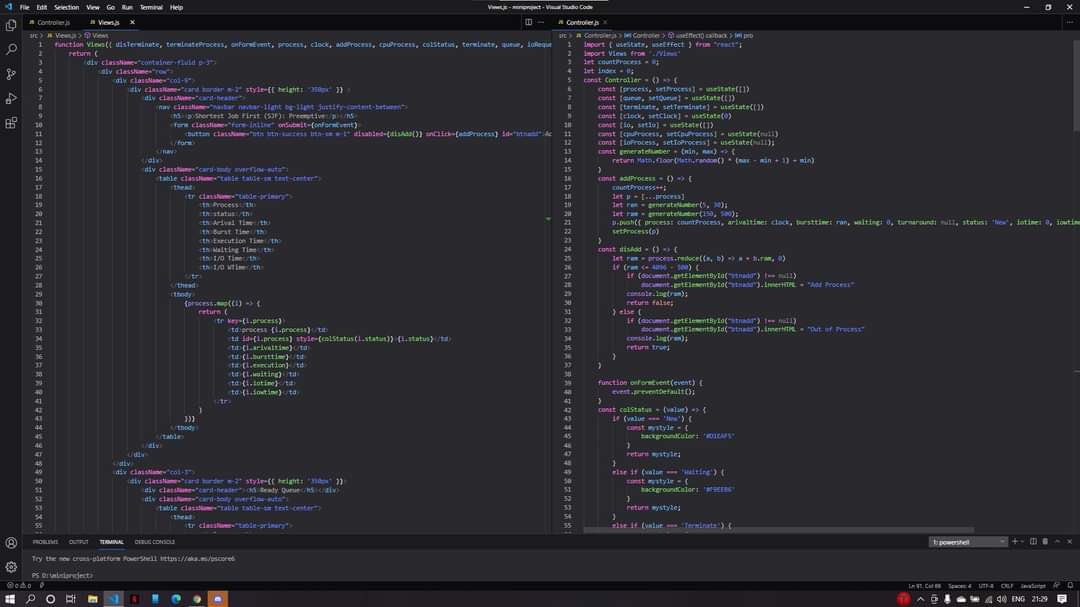Viewport: 1080px width, 607px height.
Task: Open the Terminal menu
Action: tap(151, 7)
